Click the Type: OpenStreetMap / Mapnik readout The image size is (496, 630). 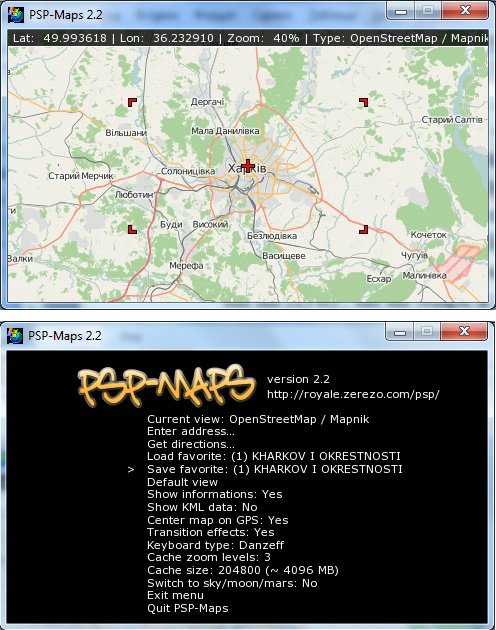tap(400, 39)
